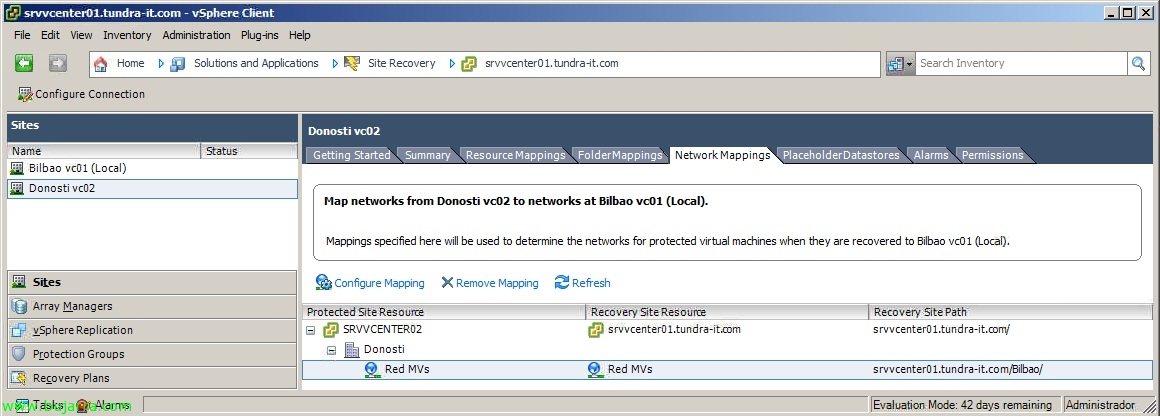
Task: Click the Protection Groups shield icon
Action: click(x=19, y=354)
